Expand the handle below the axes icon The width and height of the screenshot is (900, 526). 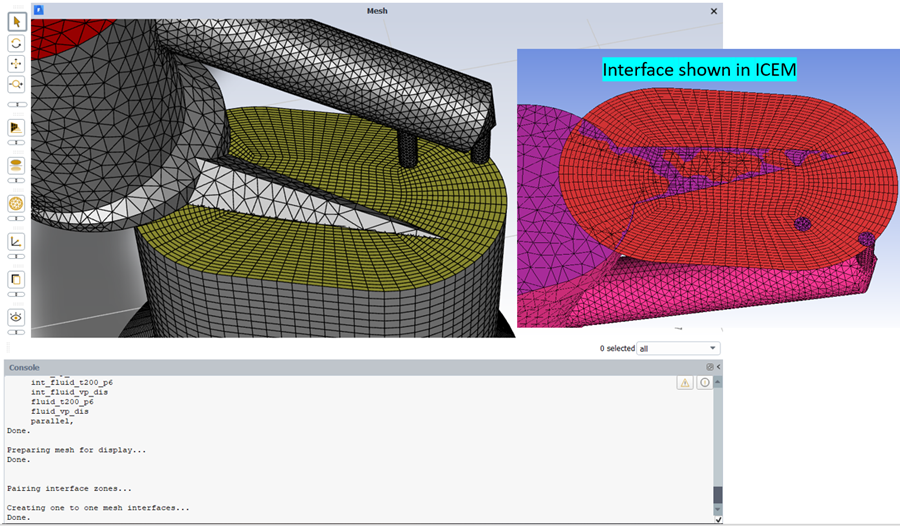pos(17,256)
